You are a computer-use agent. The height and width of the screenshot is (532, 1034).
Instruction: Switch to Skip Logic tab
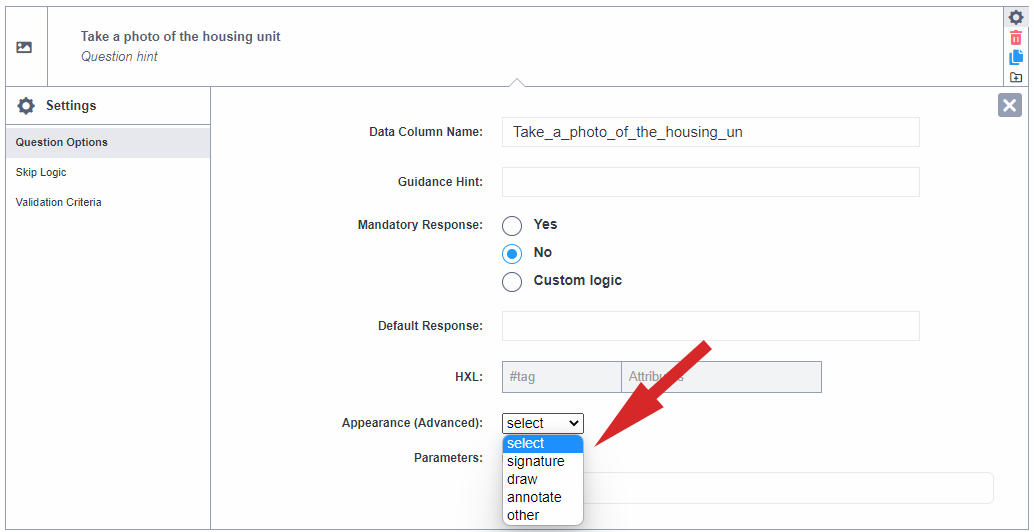[x=41, y=172]
